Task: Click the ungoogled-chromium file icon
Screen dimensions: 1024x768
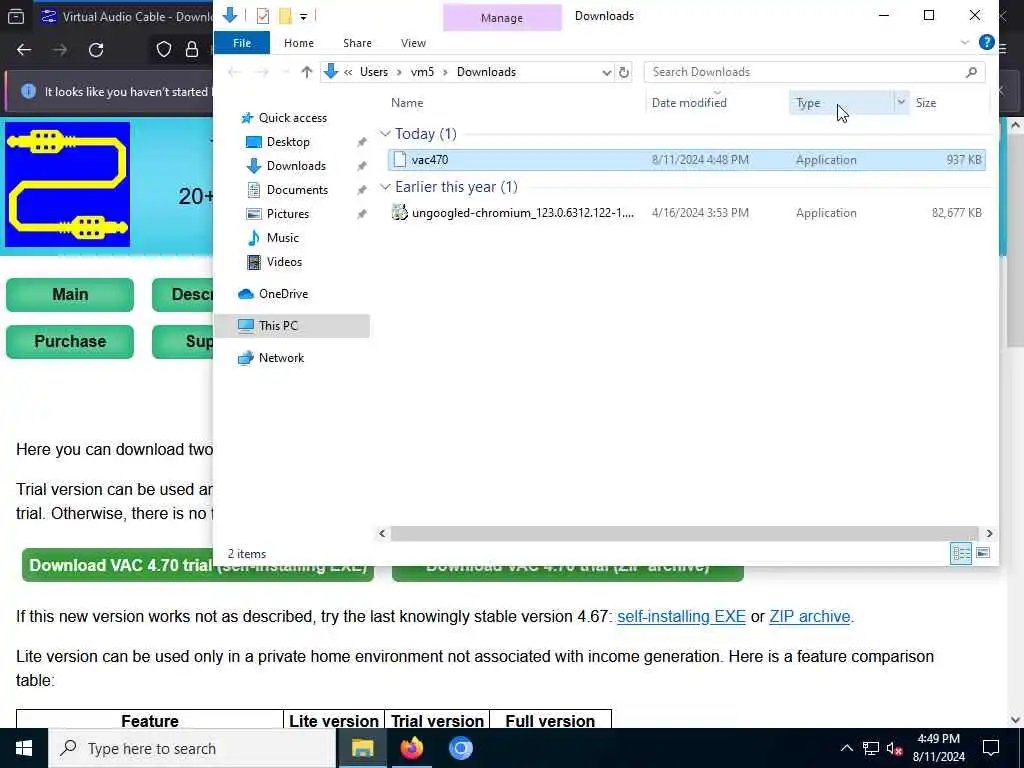Action: coord(400,212)
